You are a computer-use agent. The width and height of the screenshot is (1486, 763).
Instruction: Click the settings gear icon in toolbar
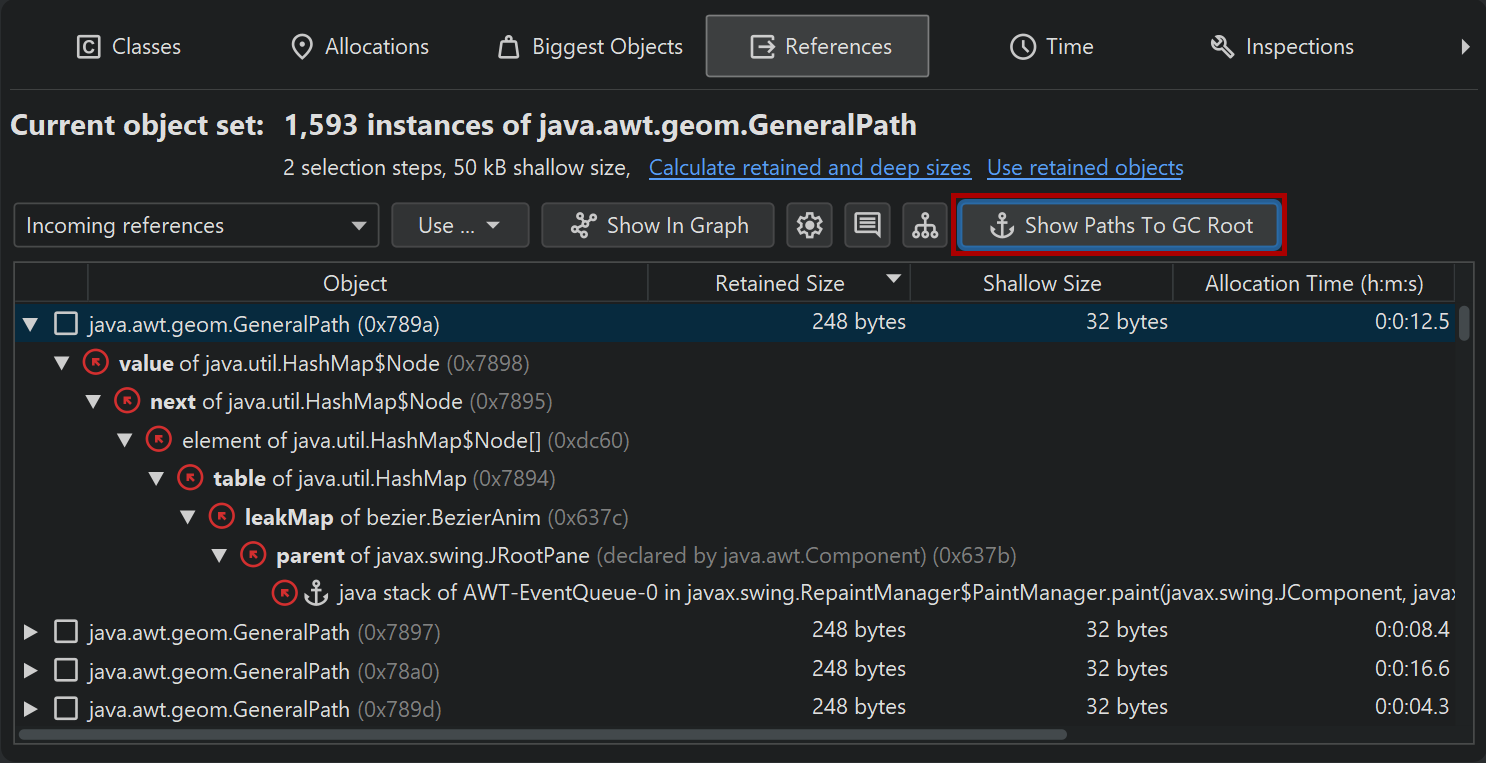809,226
